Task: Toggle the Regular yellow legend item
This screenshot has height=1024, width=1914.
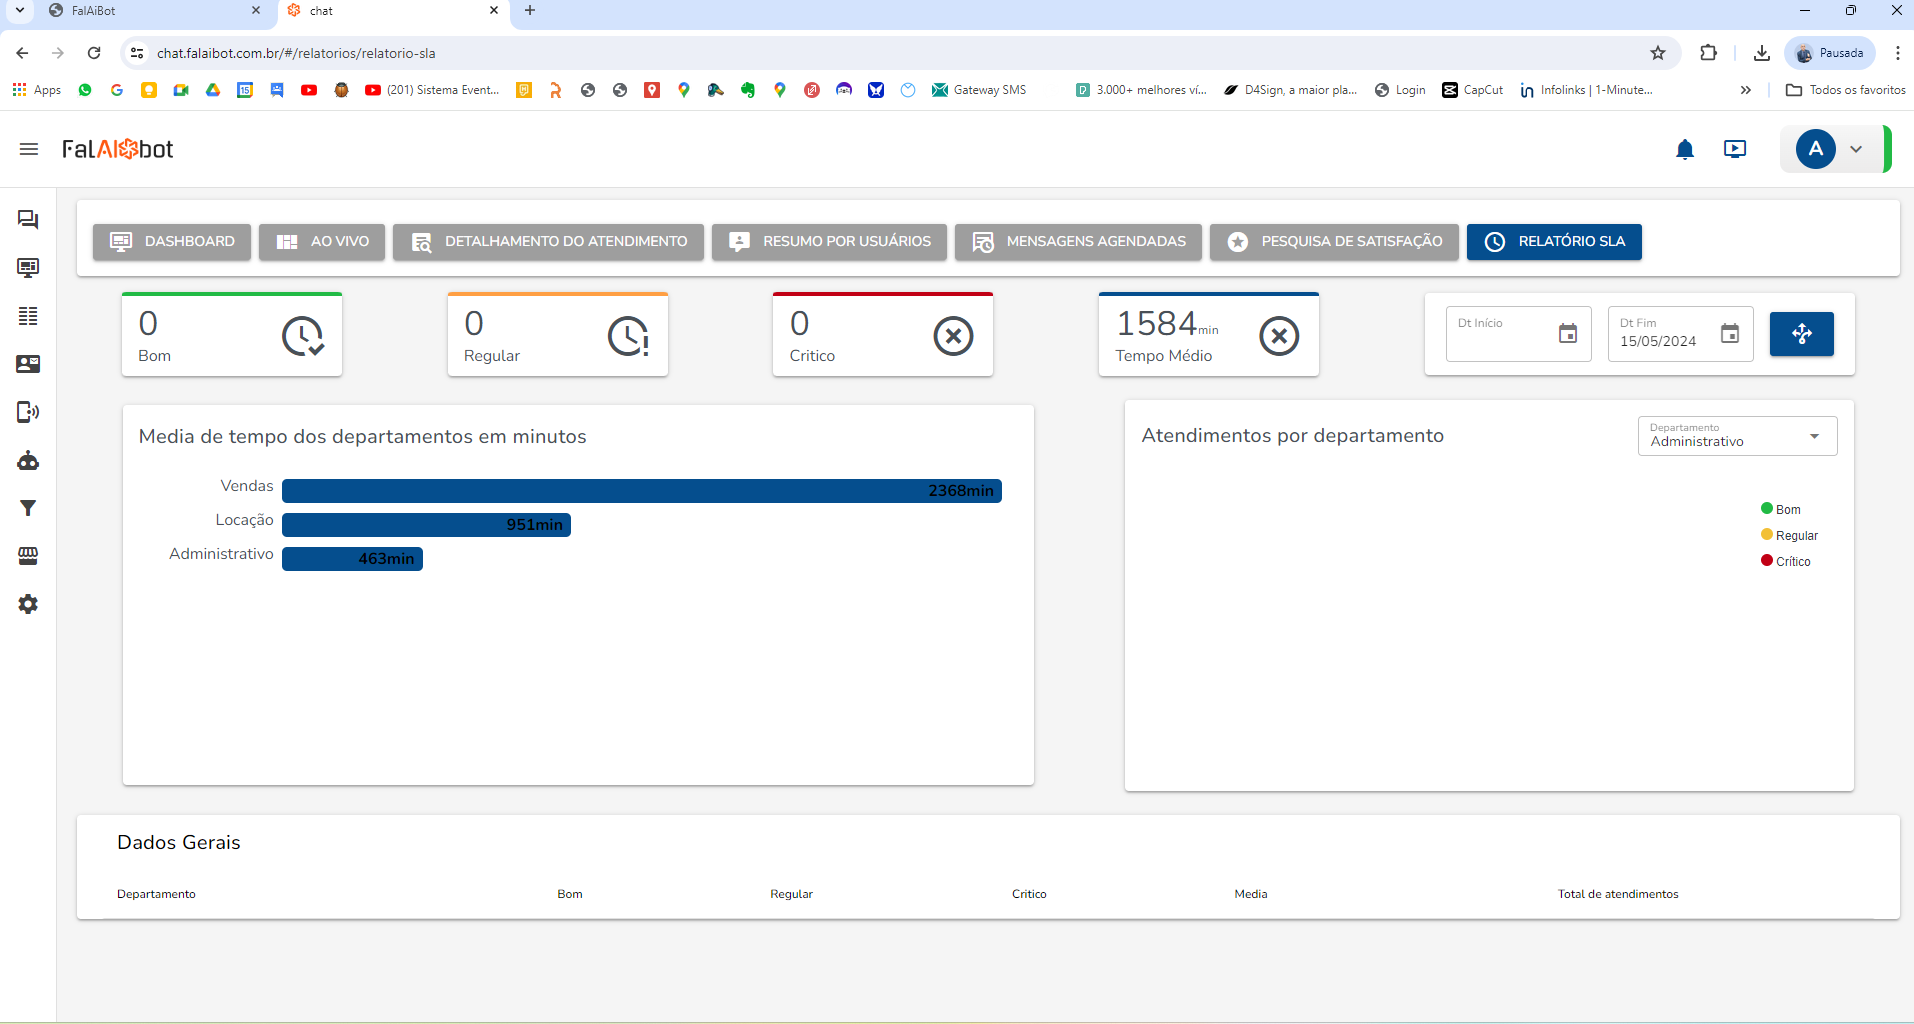Action: coord(1790,535)
